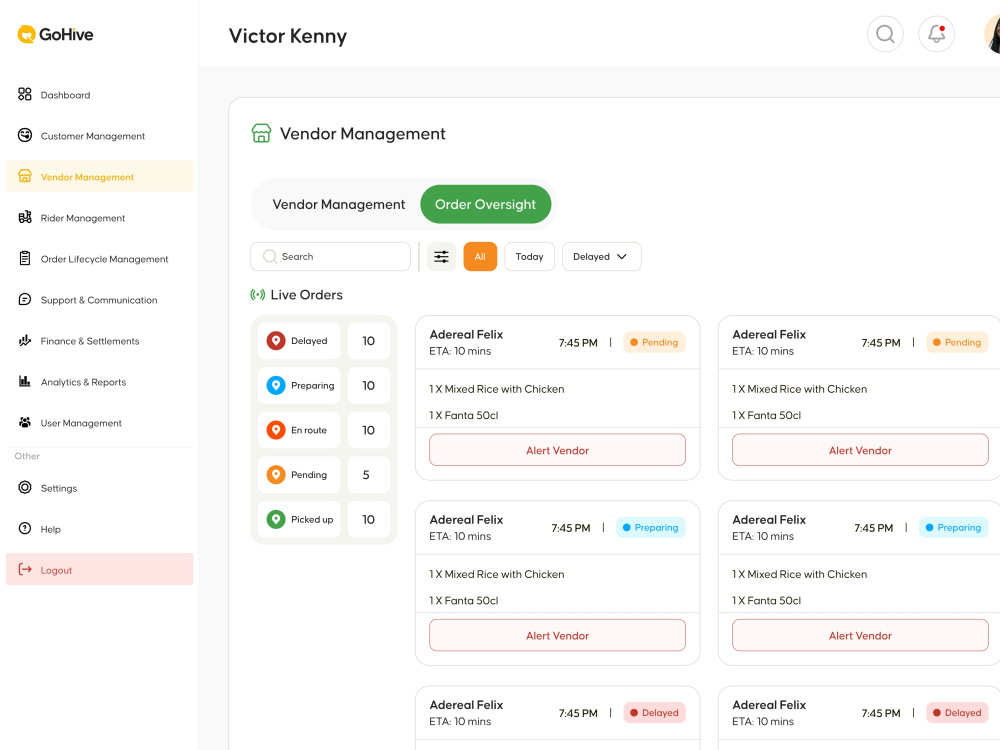This screenshot has width=1000, height=750.
Task: Click the Logout arrow icon
Action: click(x=25, y=570)
